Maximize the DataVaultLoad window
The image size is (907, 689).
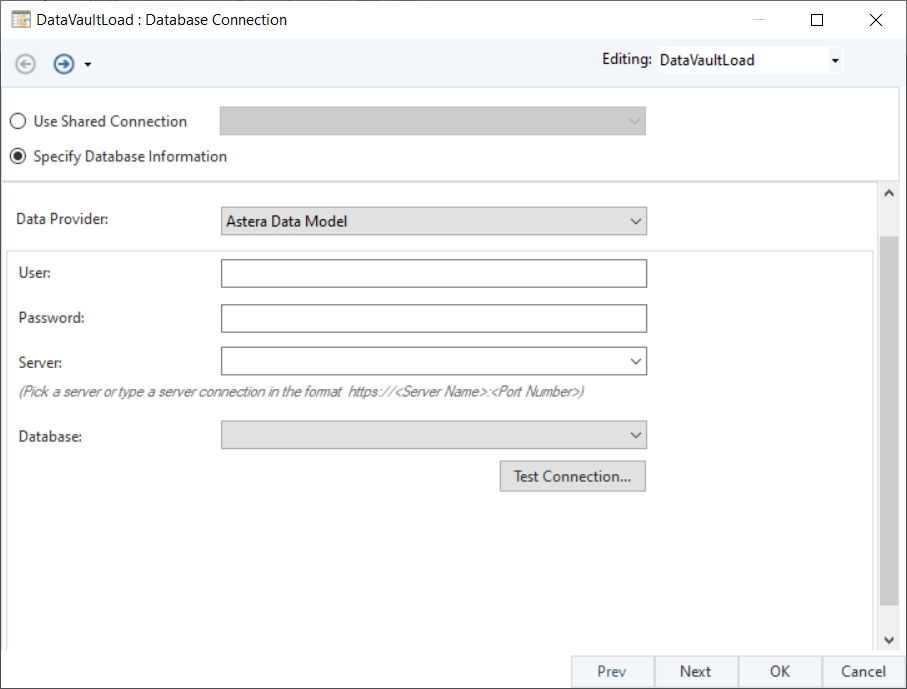(x=817, y=20)
